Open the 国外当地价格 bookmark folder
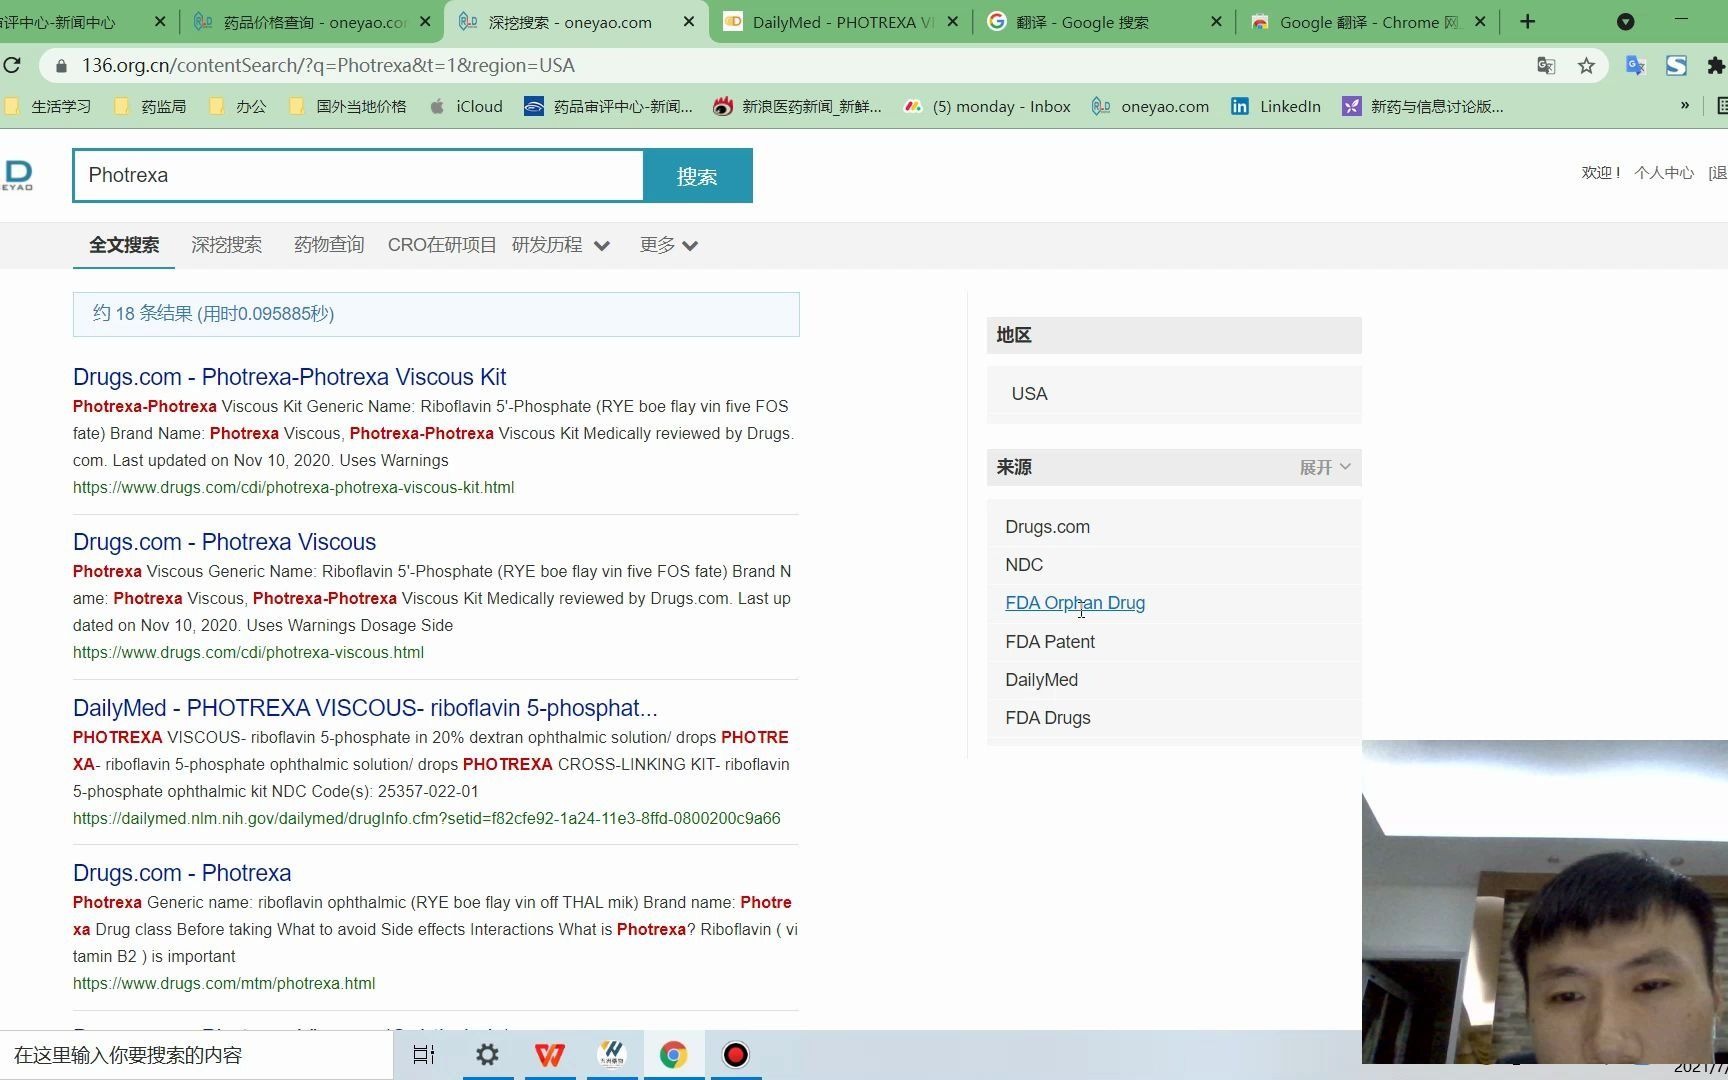Viewport: 1728px width, 1080px height. 348,106
